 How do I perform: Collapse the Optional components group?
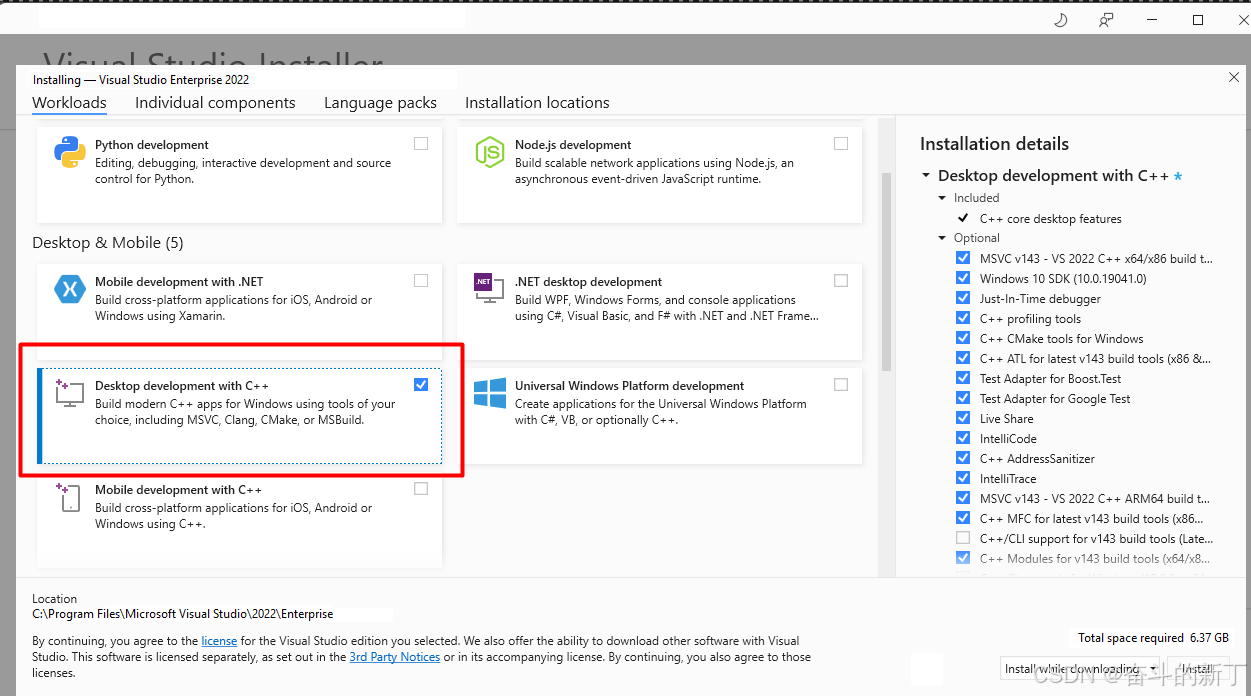(943, 238)
